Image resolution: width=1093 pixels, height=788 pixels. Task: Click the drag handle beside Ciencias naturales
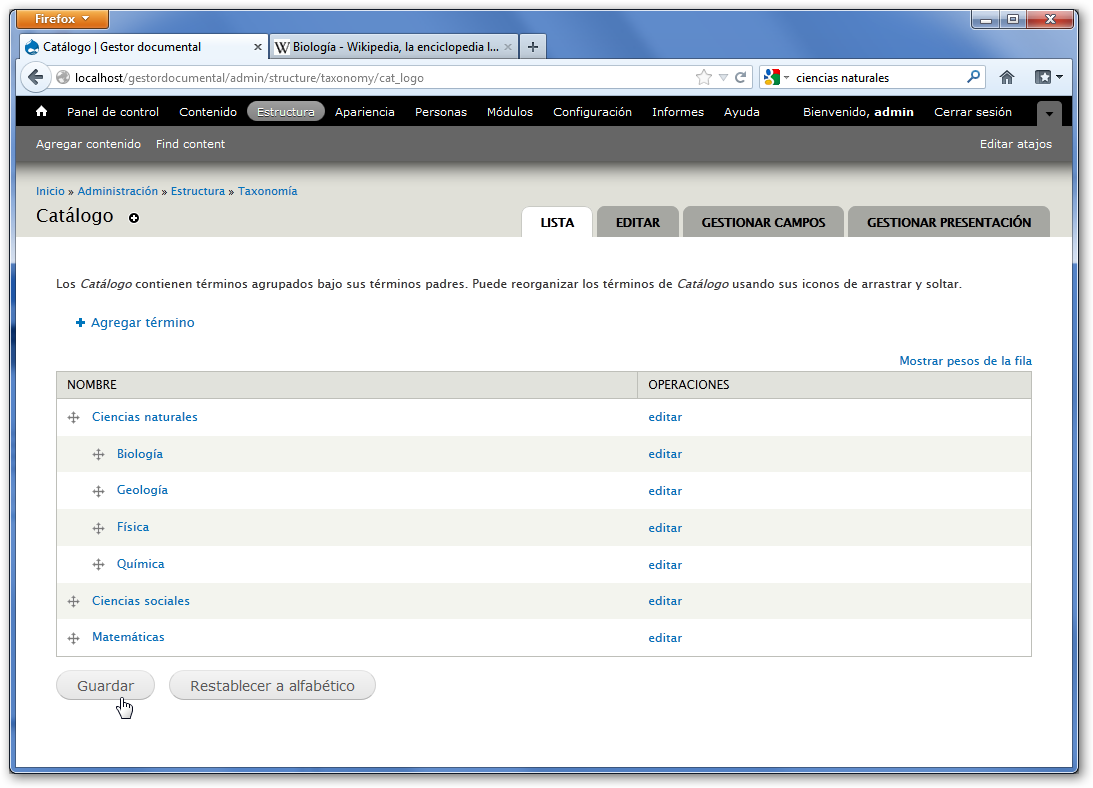tap(73, 418)
